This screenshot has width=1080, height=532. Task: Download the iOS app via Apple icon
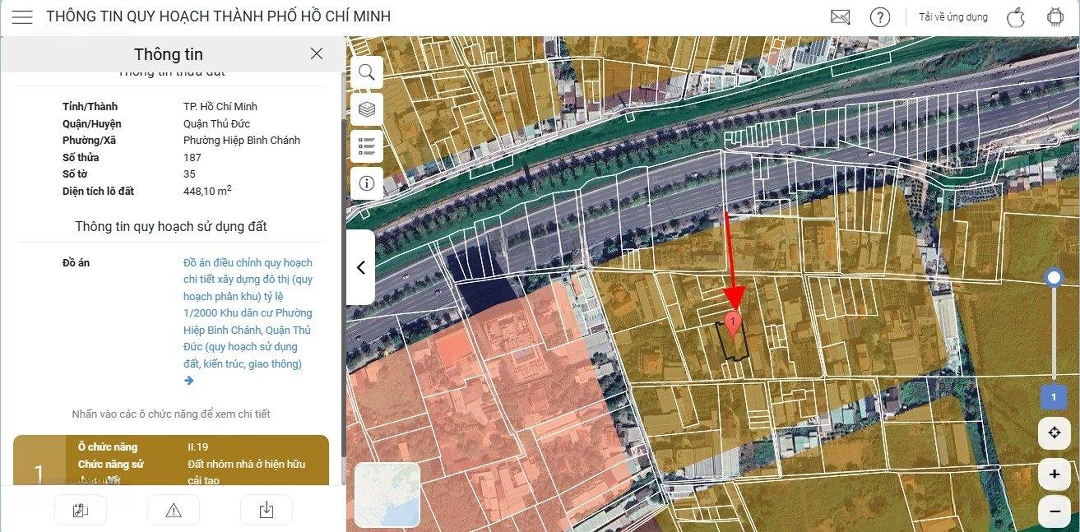coord(1015,17)
